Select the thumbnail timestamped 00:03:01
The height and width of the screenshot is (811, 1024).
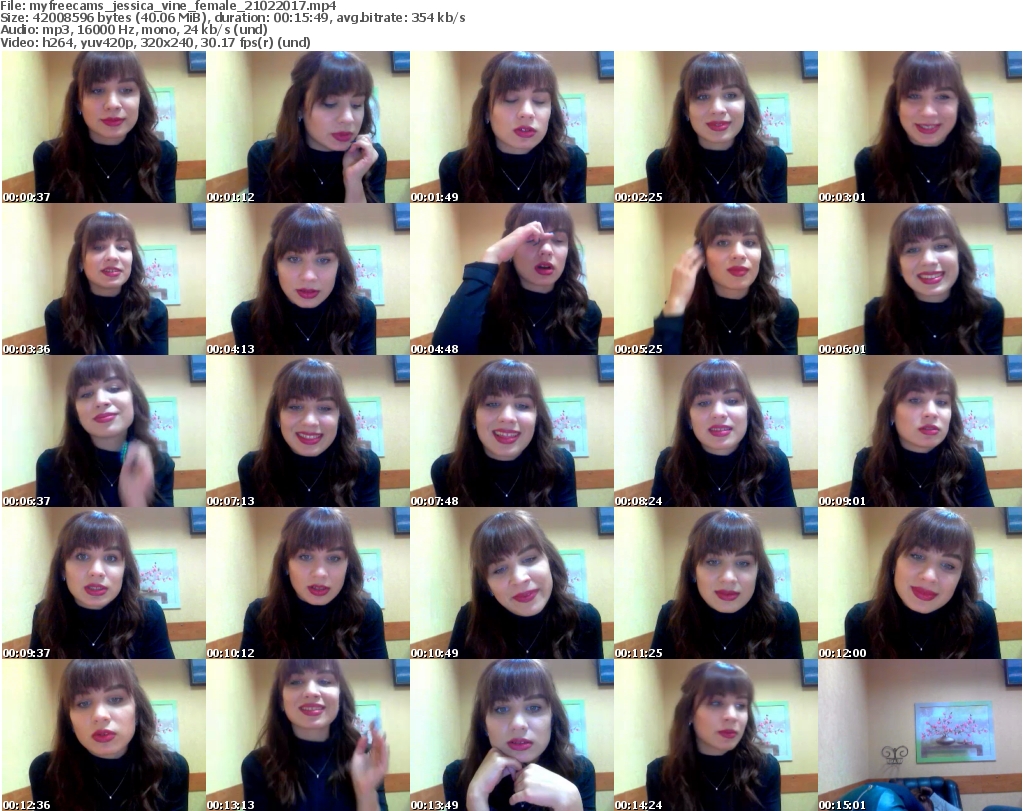920,127
